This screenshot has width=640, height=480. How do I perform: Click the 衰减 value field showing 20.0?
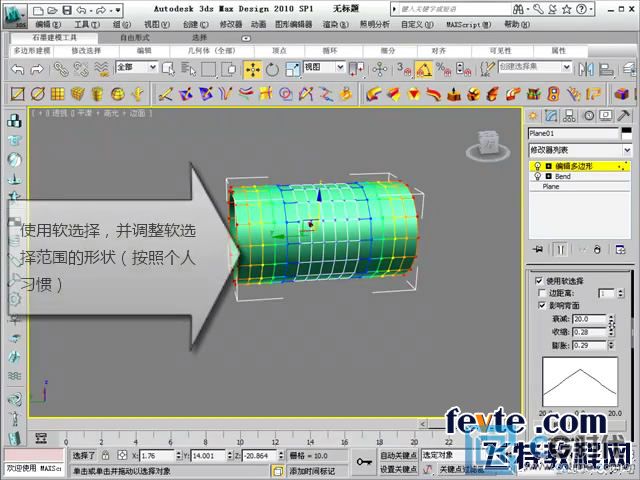tap(590, 319)
